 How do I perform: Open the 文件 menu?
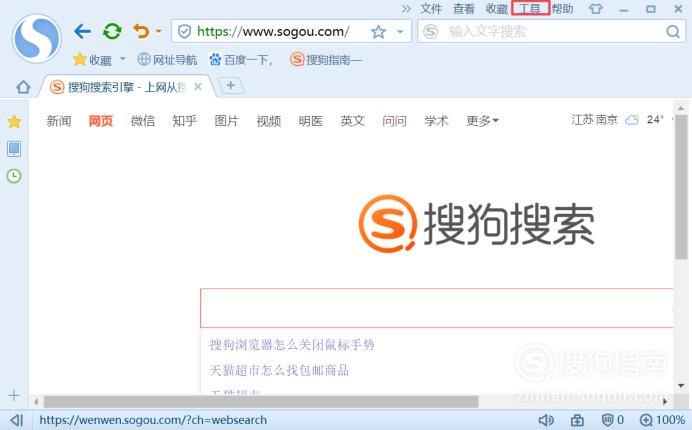coord(431,9)
